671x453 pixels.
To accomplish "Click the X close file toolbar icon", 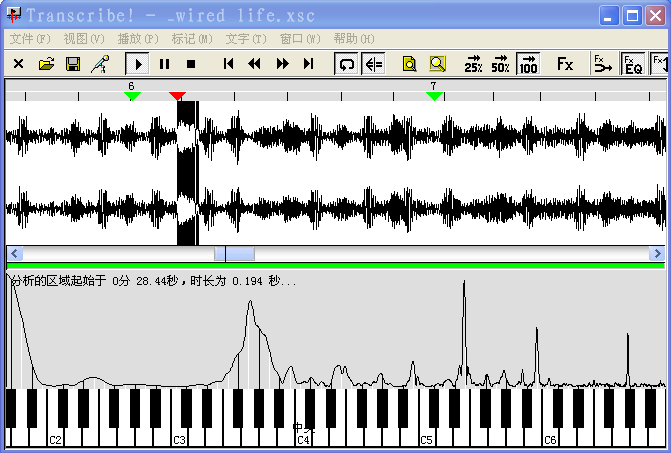I will coord(18,64).
